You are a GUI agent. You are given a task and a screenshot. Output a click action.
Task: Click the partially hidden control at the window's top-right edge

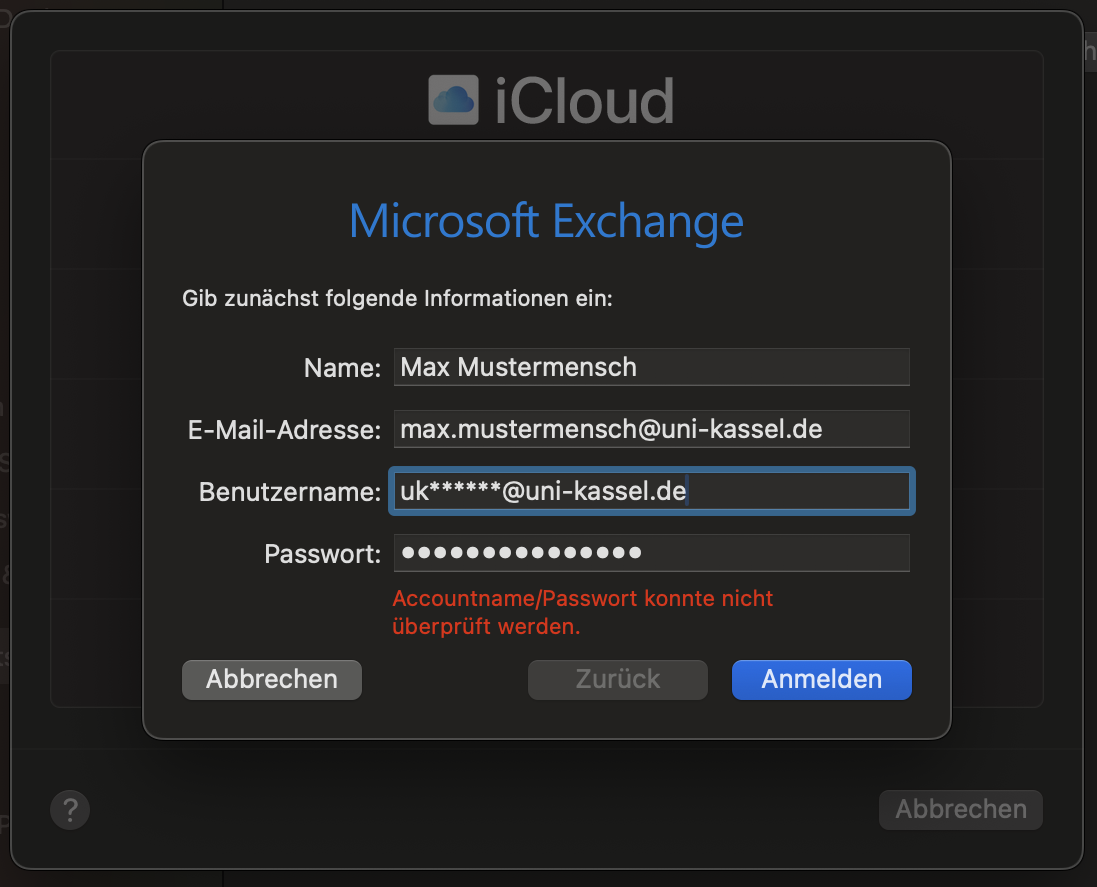(x=1090, y=51)
